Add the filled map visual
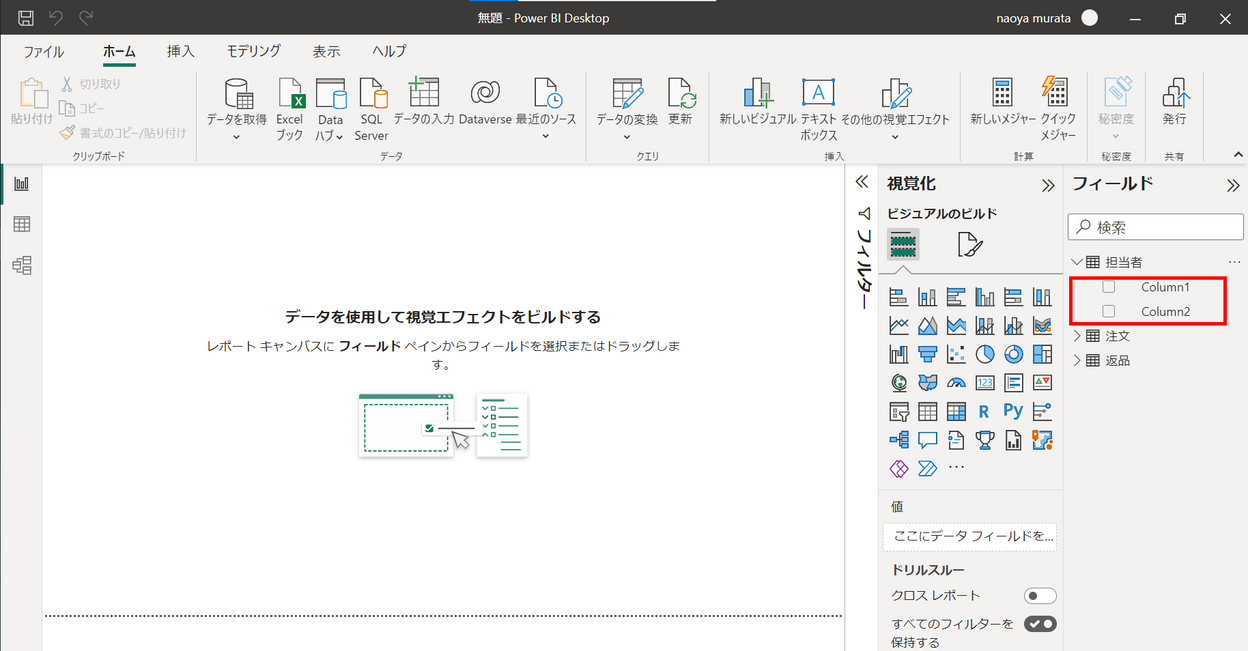 point(927,383)
